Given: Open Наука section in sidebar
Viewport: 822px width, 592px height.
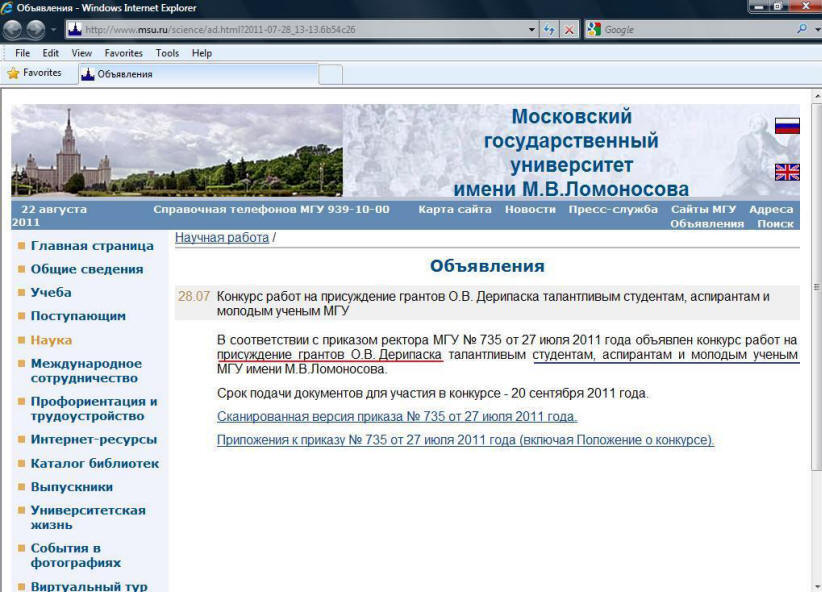Looking at the screenshot, I should pyautogui.click(x=51, y=340).
